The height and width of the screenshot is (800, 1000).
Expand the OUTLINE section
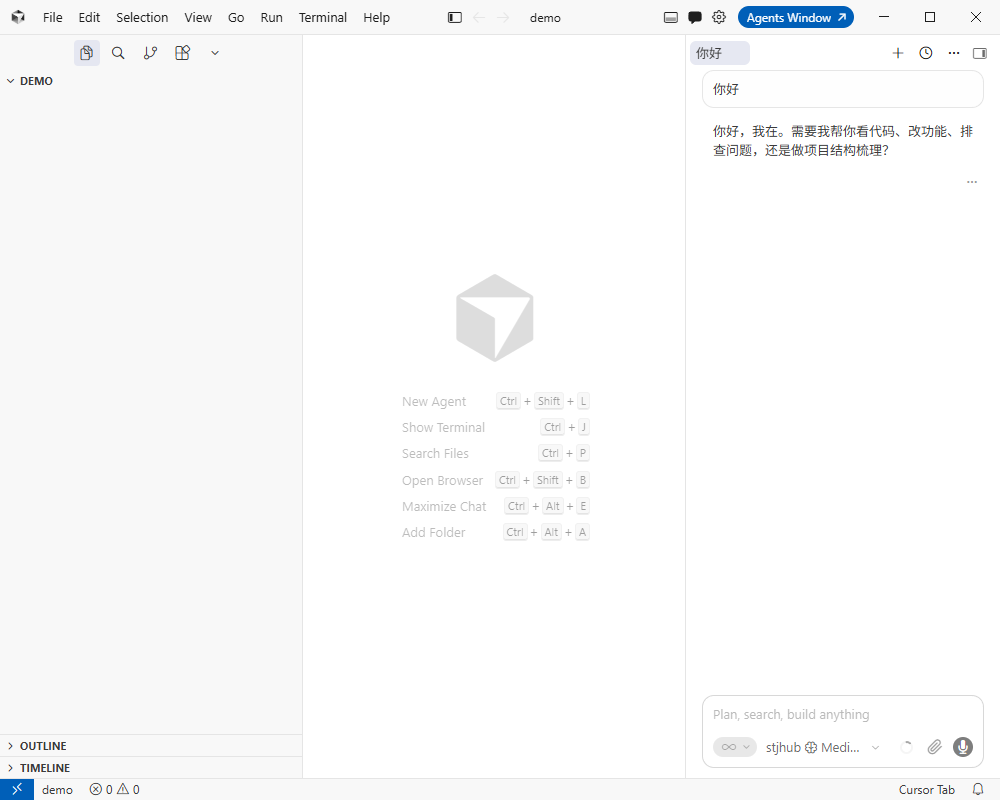(151, 746)
